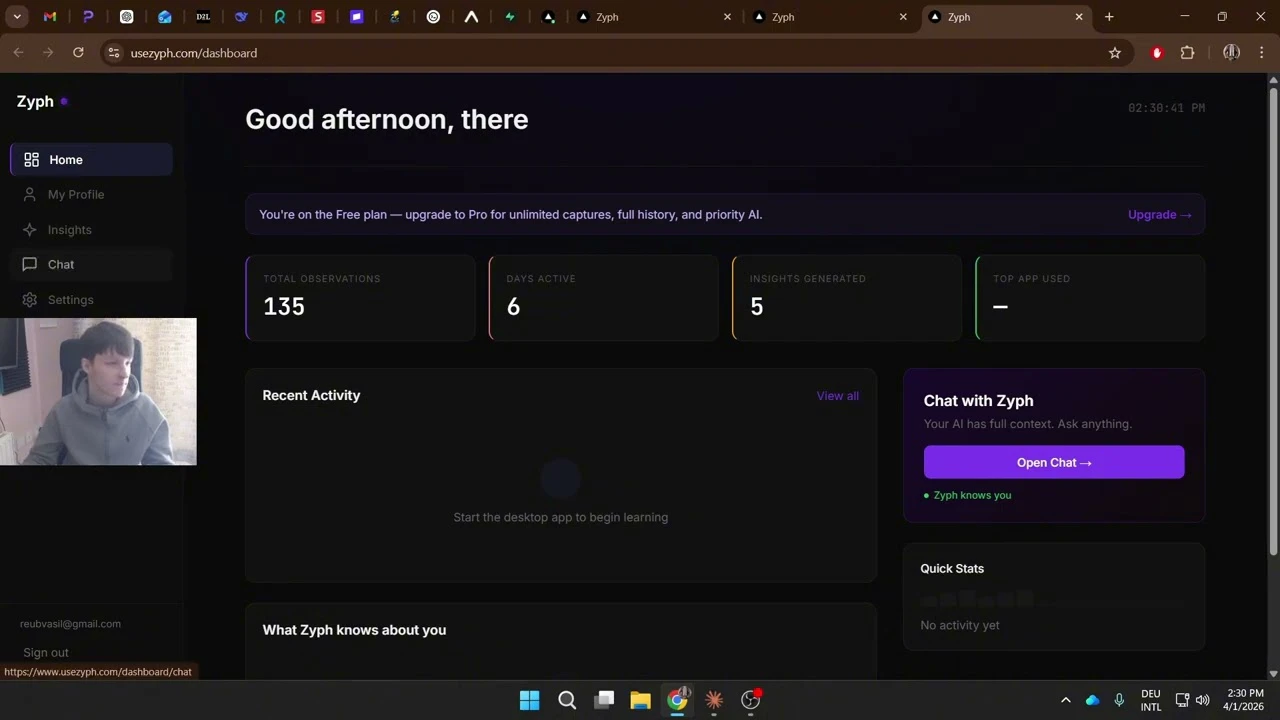Go back to the previous page
Image resolution: width=1280 pixels, height=720 pixels.
18,53
